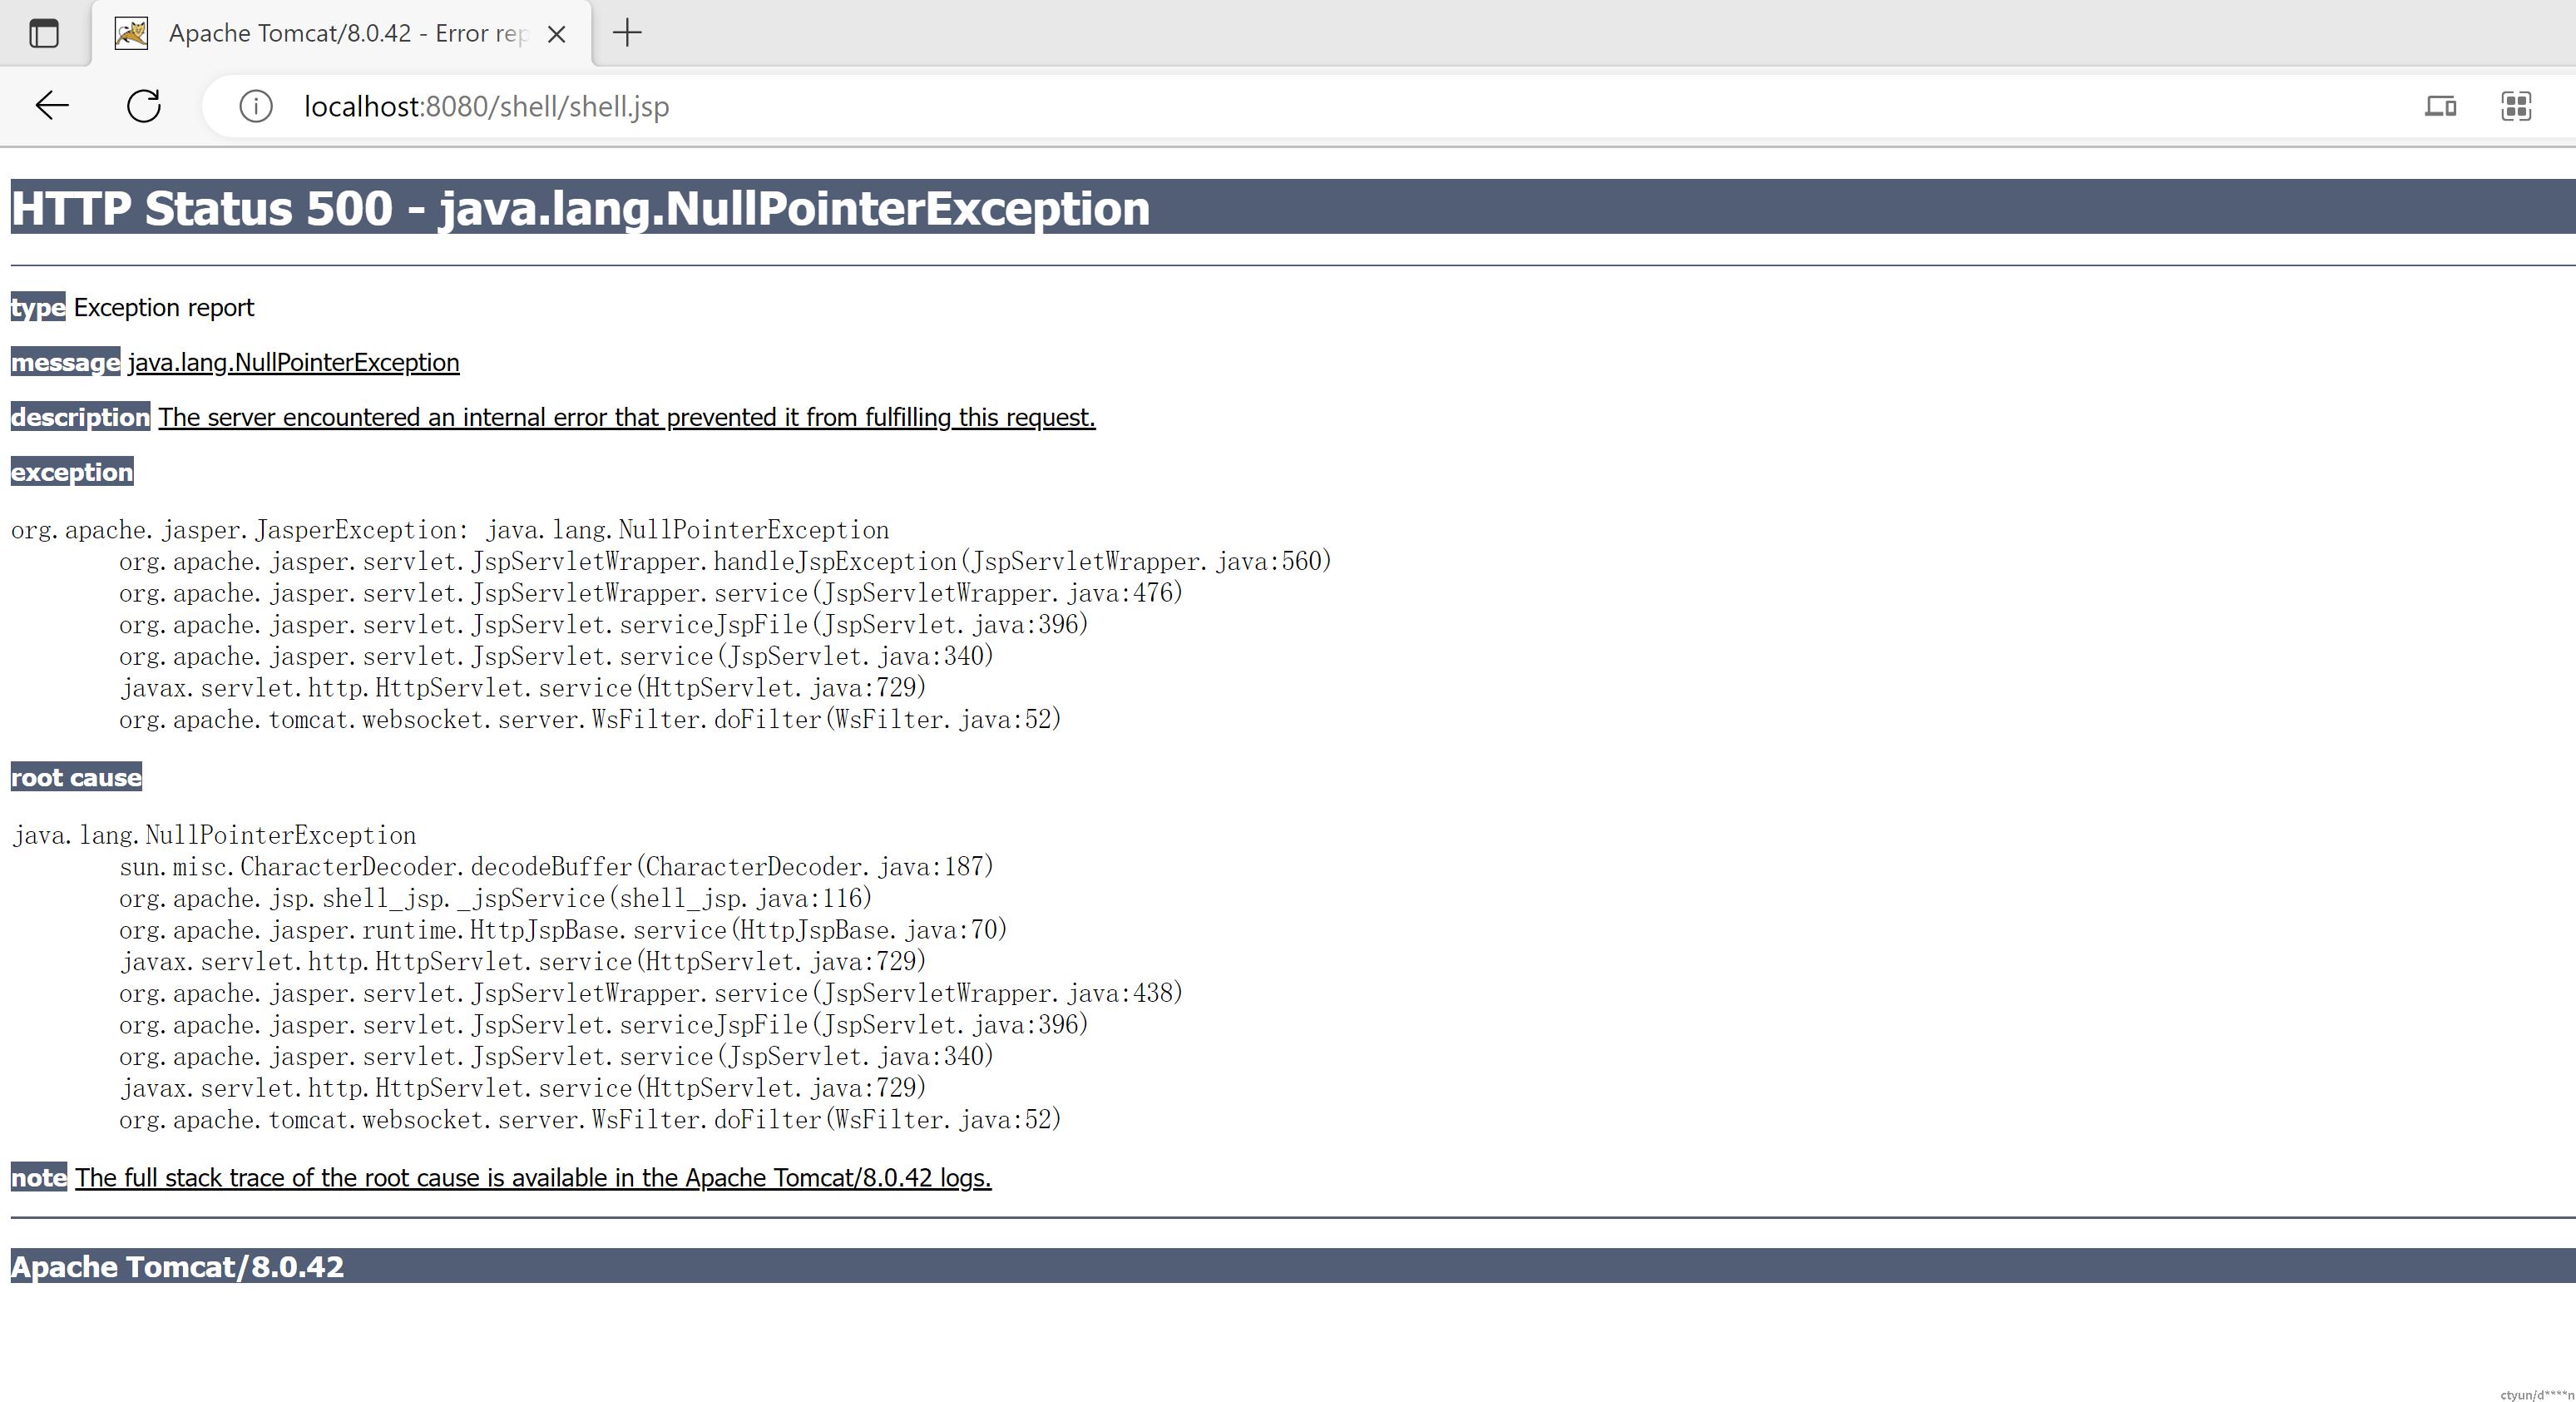Click 'The full stack trace of the root cause' text
The image size is (2576, 1402).
[x=533, y=1177]
